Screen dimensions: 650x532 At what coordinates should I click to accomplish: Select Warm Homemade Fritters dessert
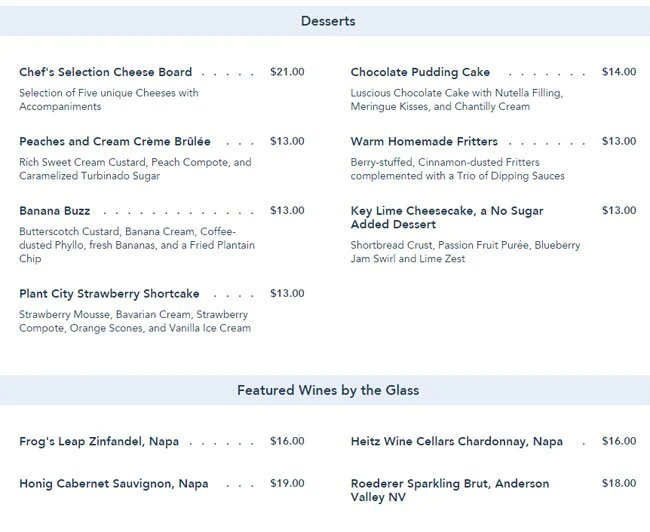[424, 141]
